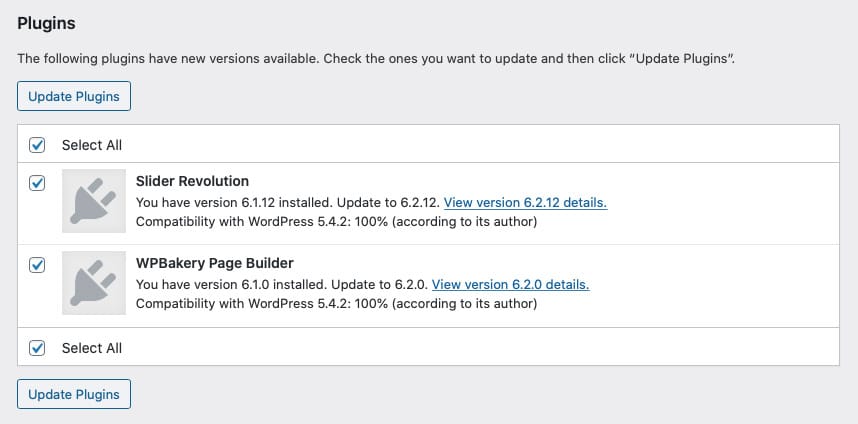Click the WPBakery Page Builder plugin title

coord(214,264)
